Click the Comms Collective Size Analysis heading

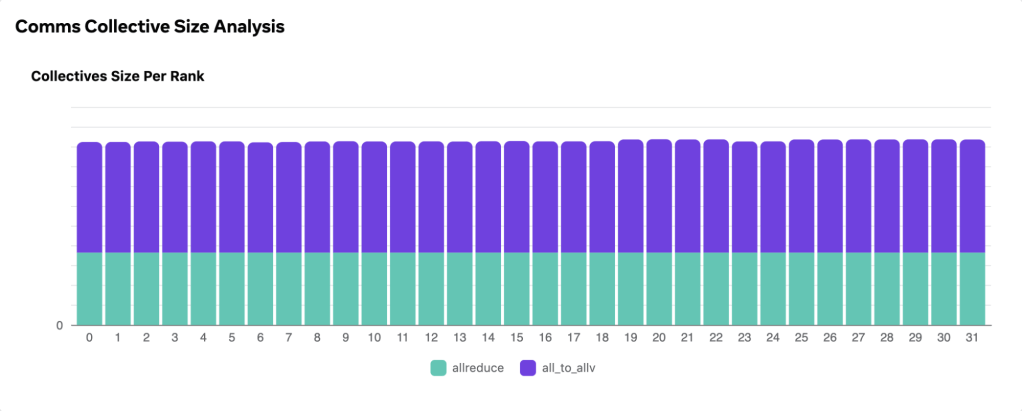click(x=150, y=27)
